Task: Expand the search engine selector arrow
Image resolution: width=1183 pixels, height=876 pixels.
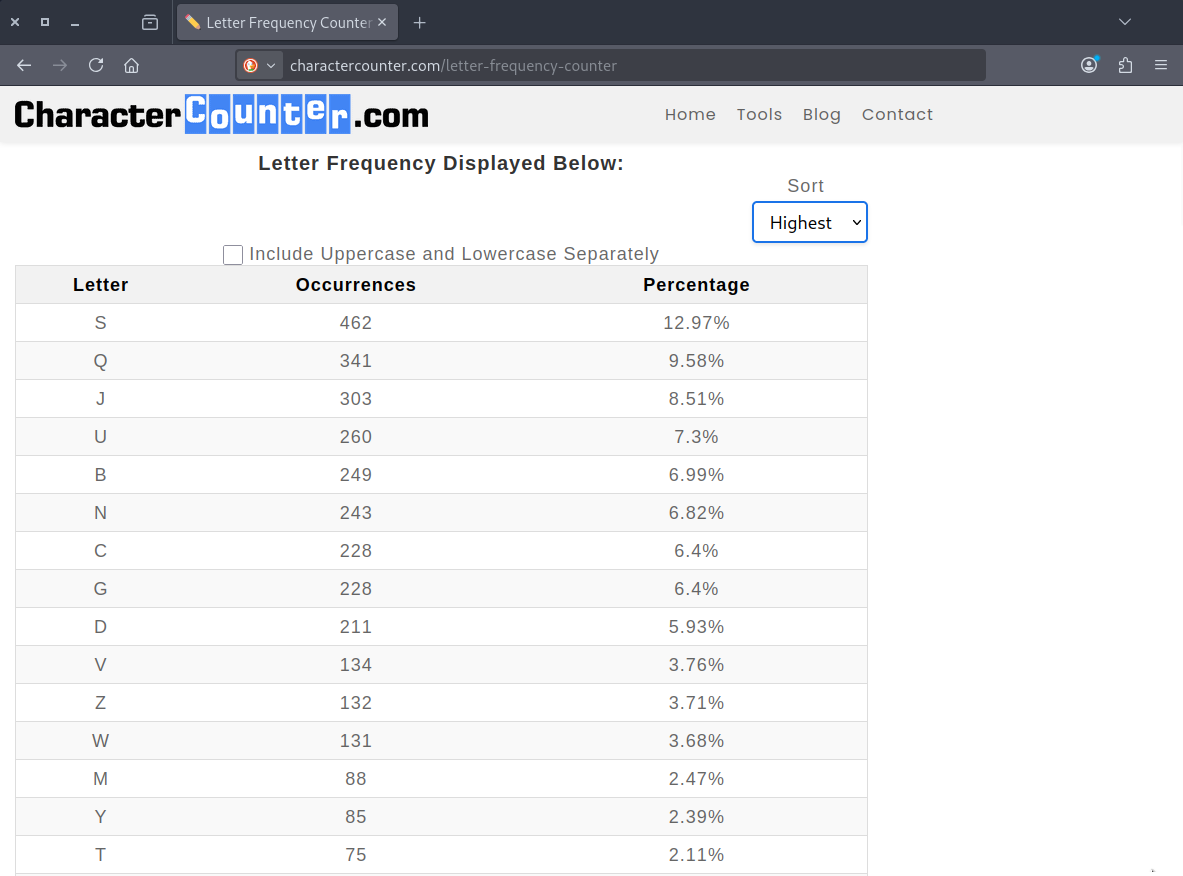Action: [271, 66]
